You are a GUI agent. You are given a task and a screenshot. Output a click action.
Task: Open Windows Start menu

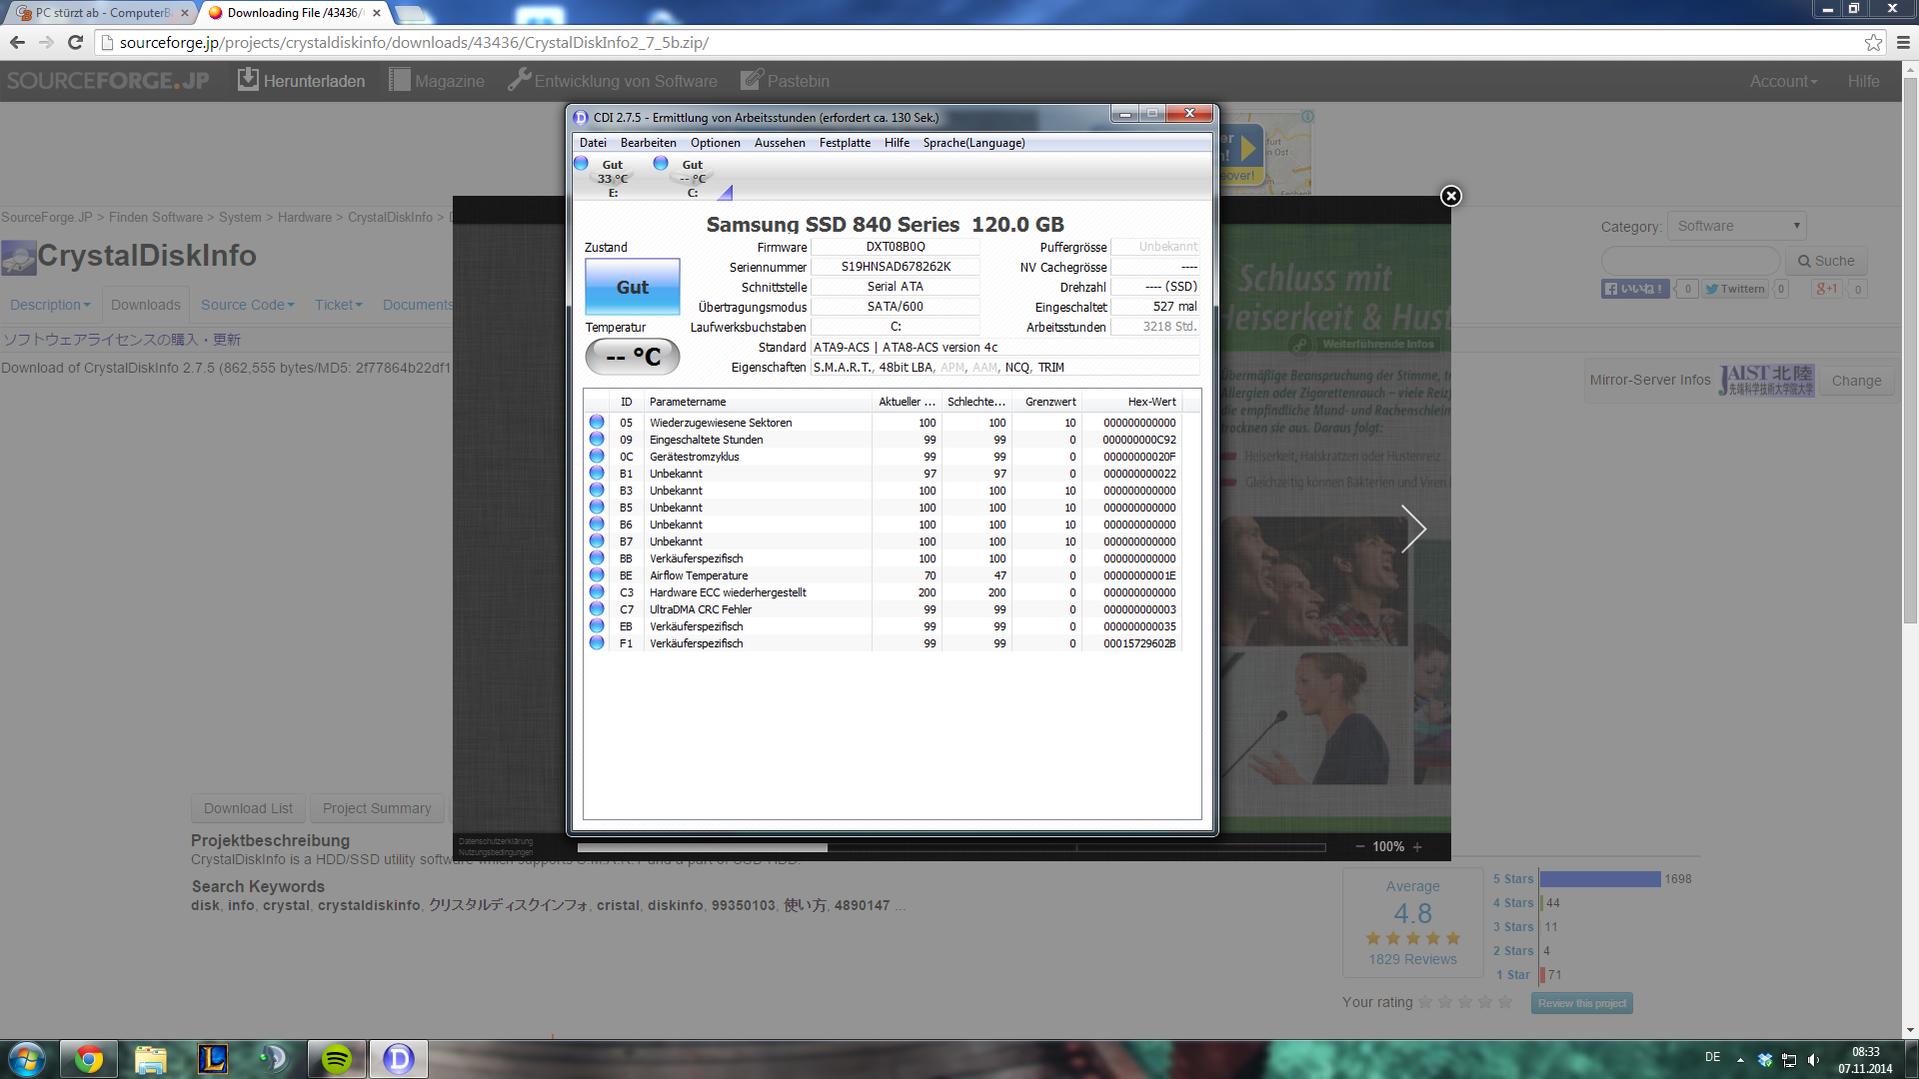pos(27,1059)
